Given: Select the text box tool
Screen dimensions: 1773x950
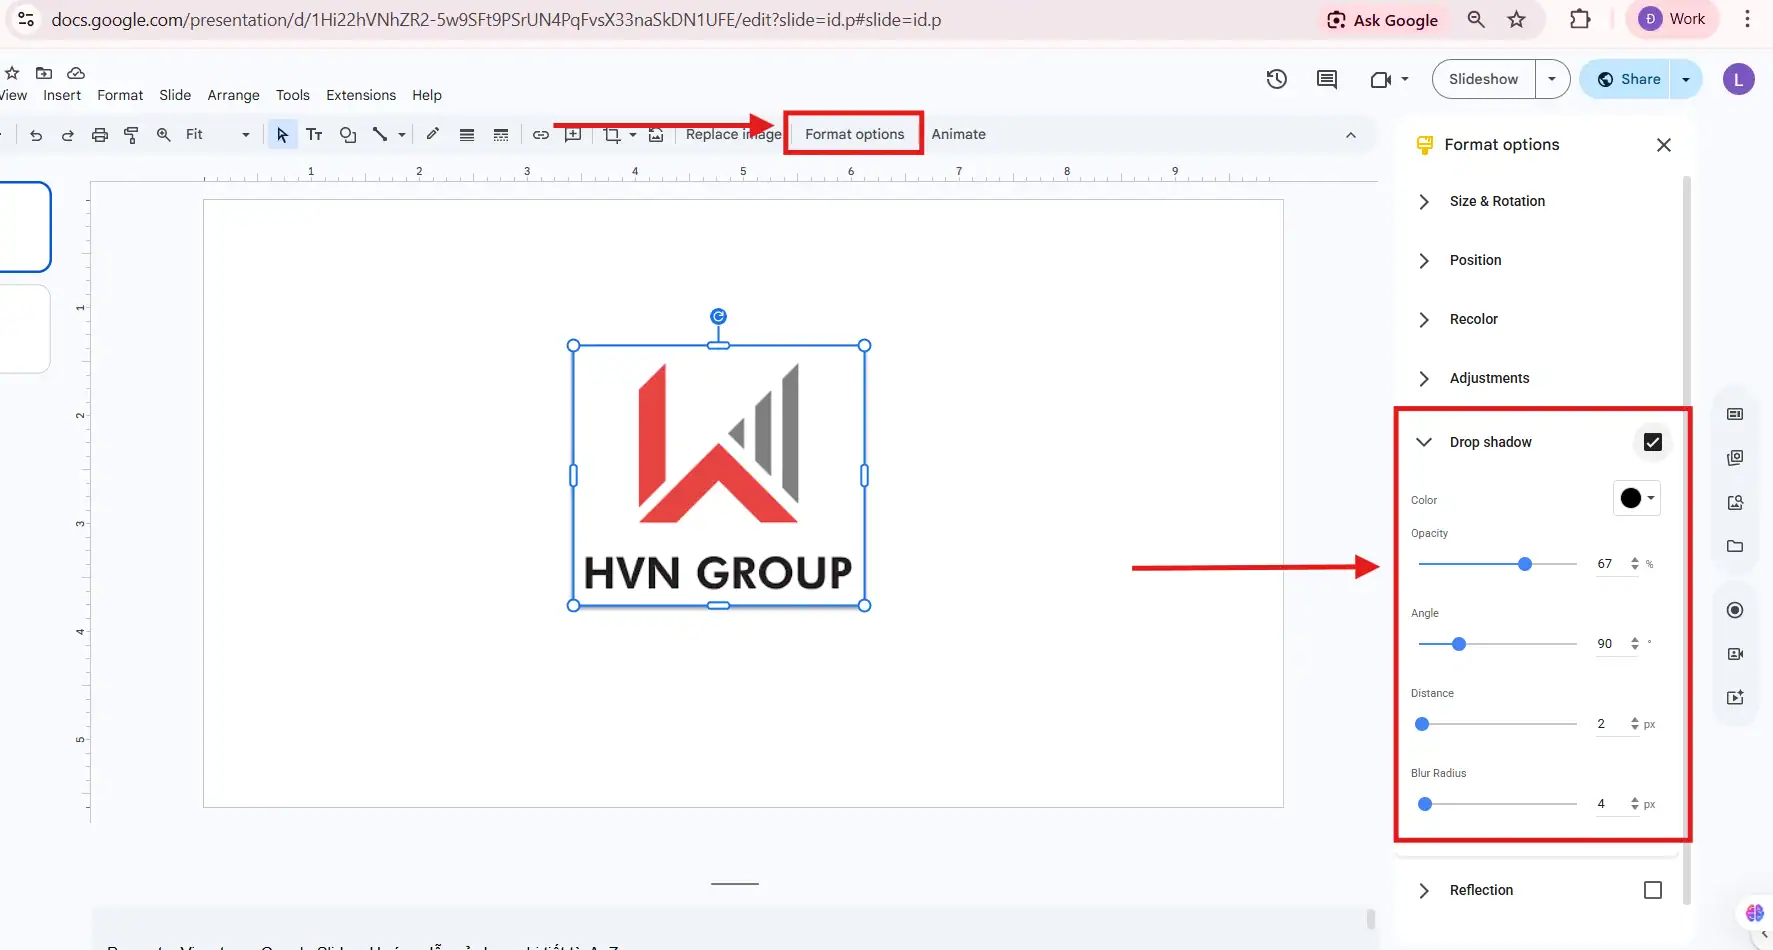Looking at the screenshot, I should pos(314,135).
